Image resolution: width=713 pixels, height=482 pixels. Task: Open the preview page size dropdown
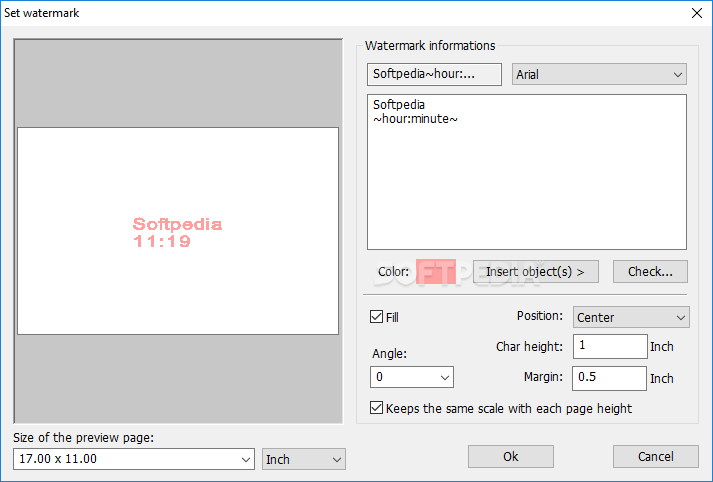[x=134, y=459]
